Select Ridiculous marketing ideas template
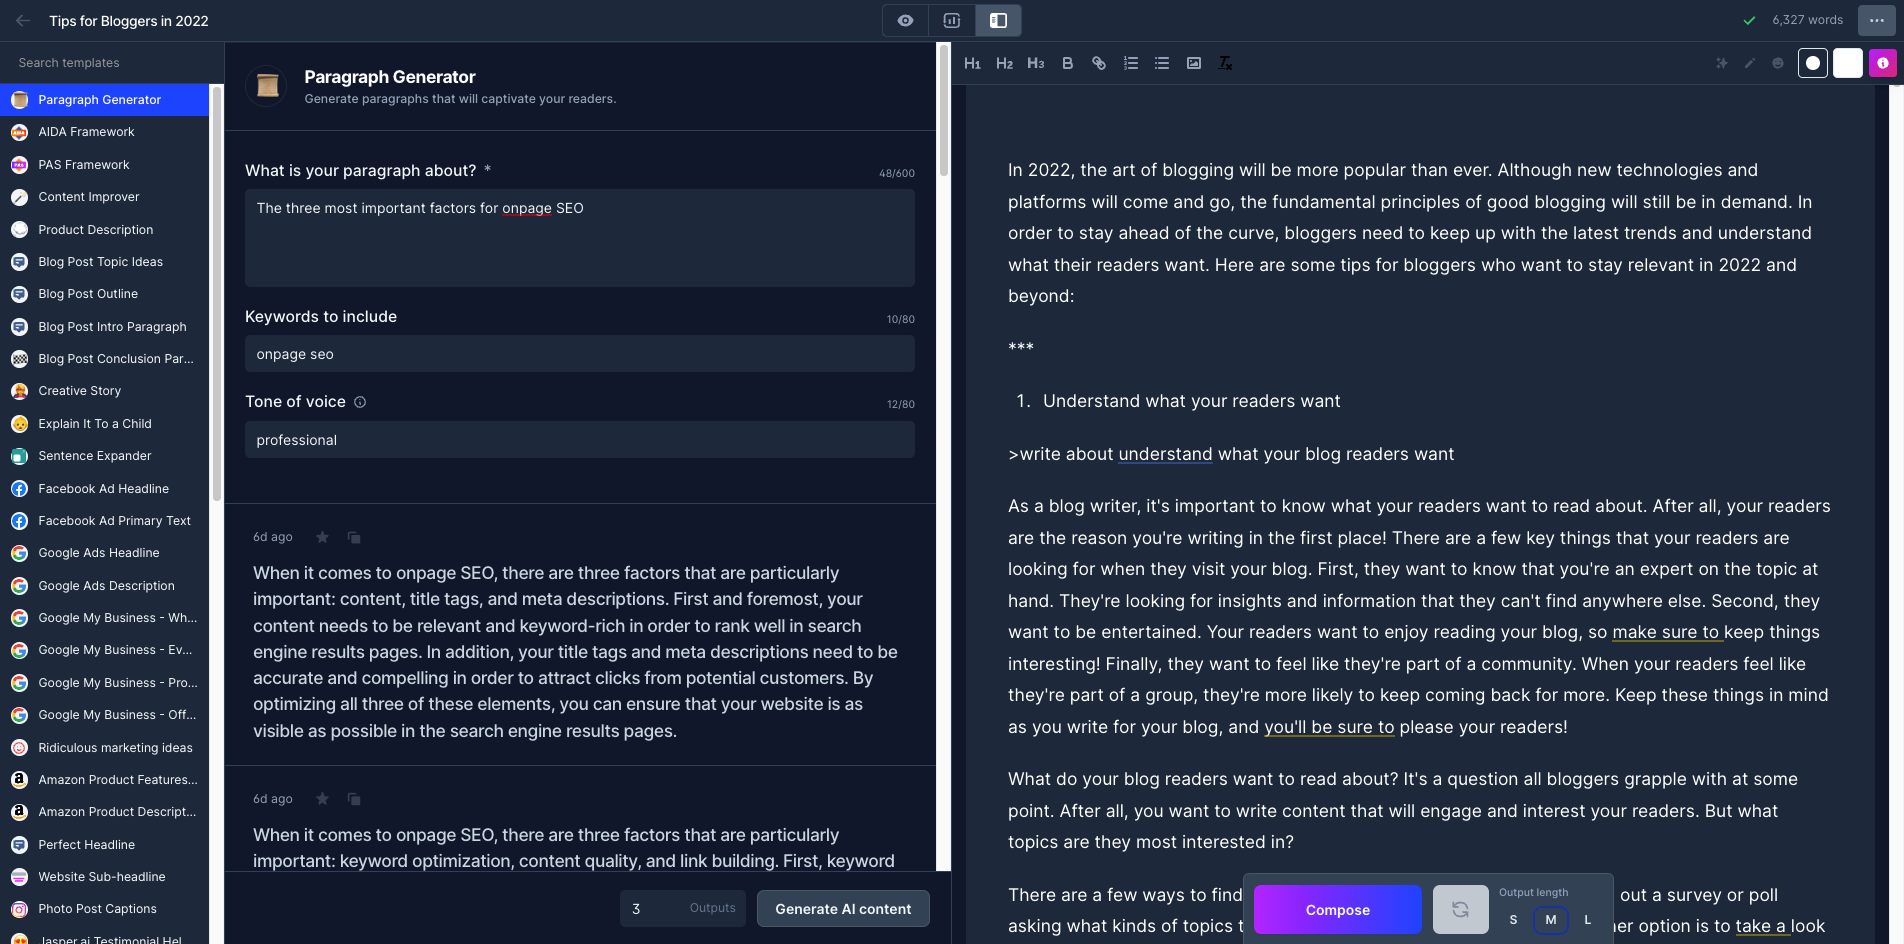The width and height of the screenshot is (1904, 944). (x=105, y=748)
